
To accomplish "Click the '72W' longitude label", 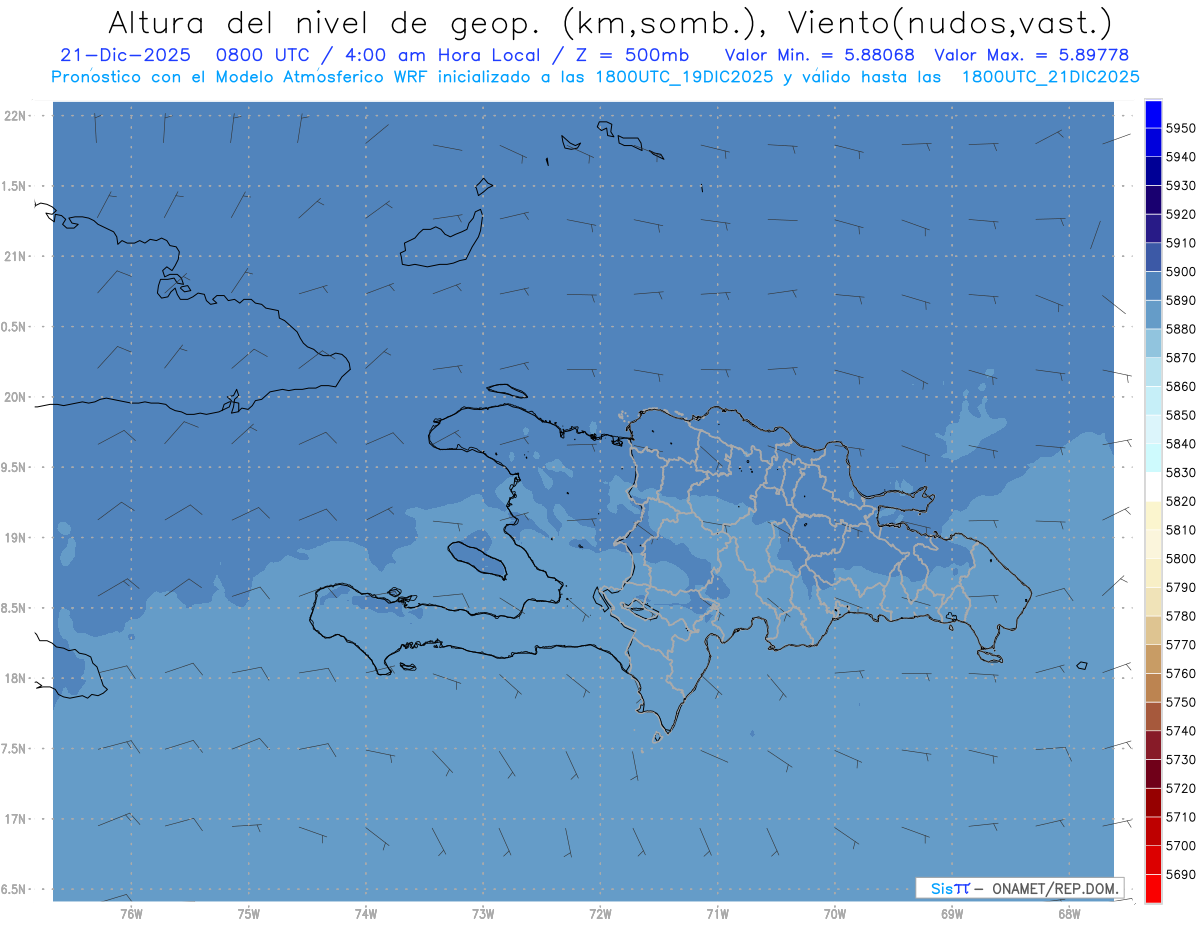I will (x=600, y=914).
